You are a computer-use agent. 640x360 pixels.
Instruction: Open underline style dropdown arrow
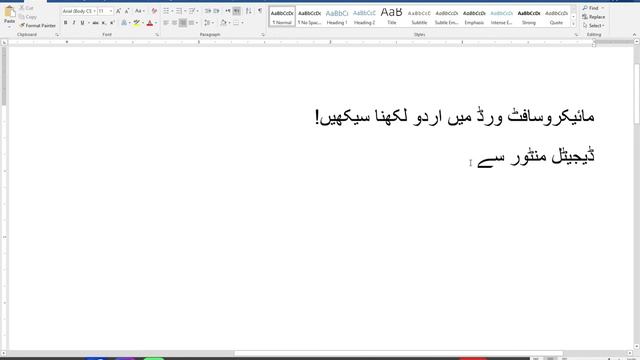(88, 23)
